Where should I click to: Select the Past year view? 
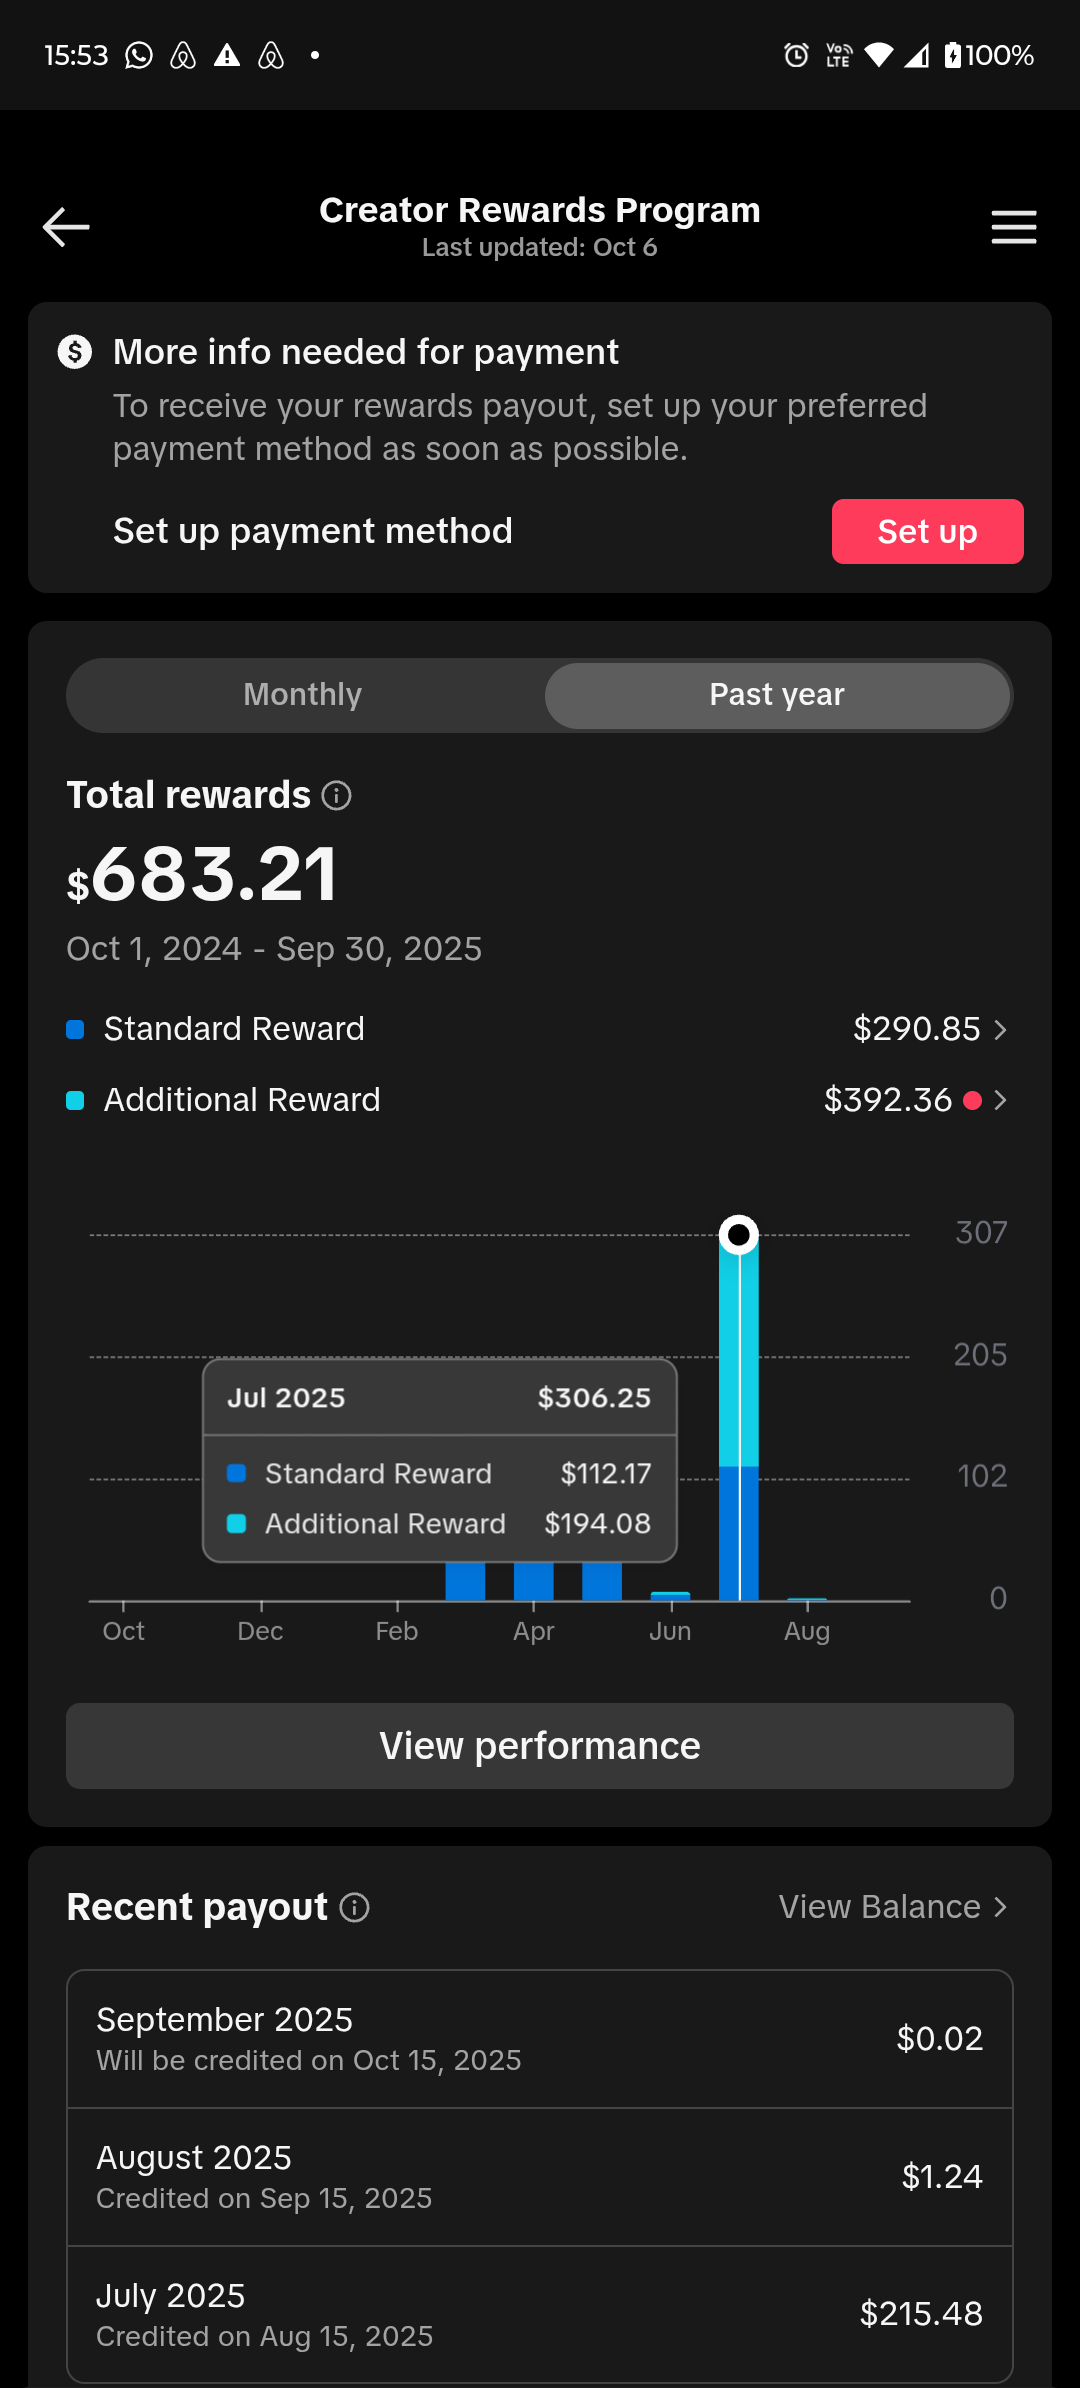[x=777, y=695]
